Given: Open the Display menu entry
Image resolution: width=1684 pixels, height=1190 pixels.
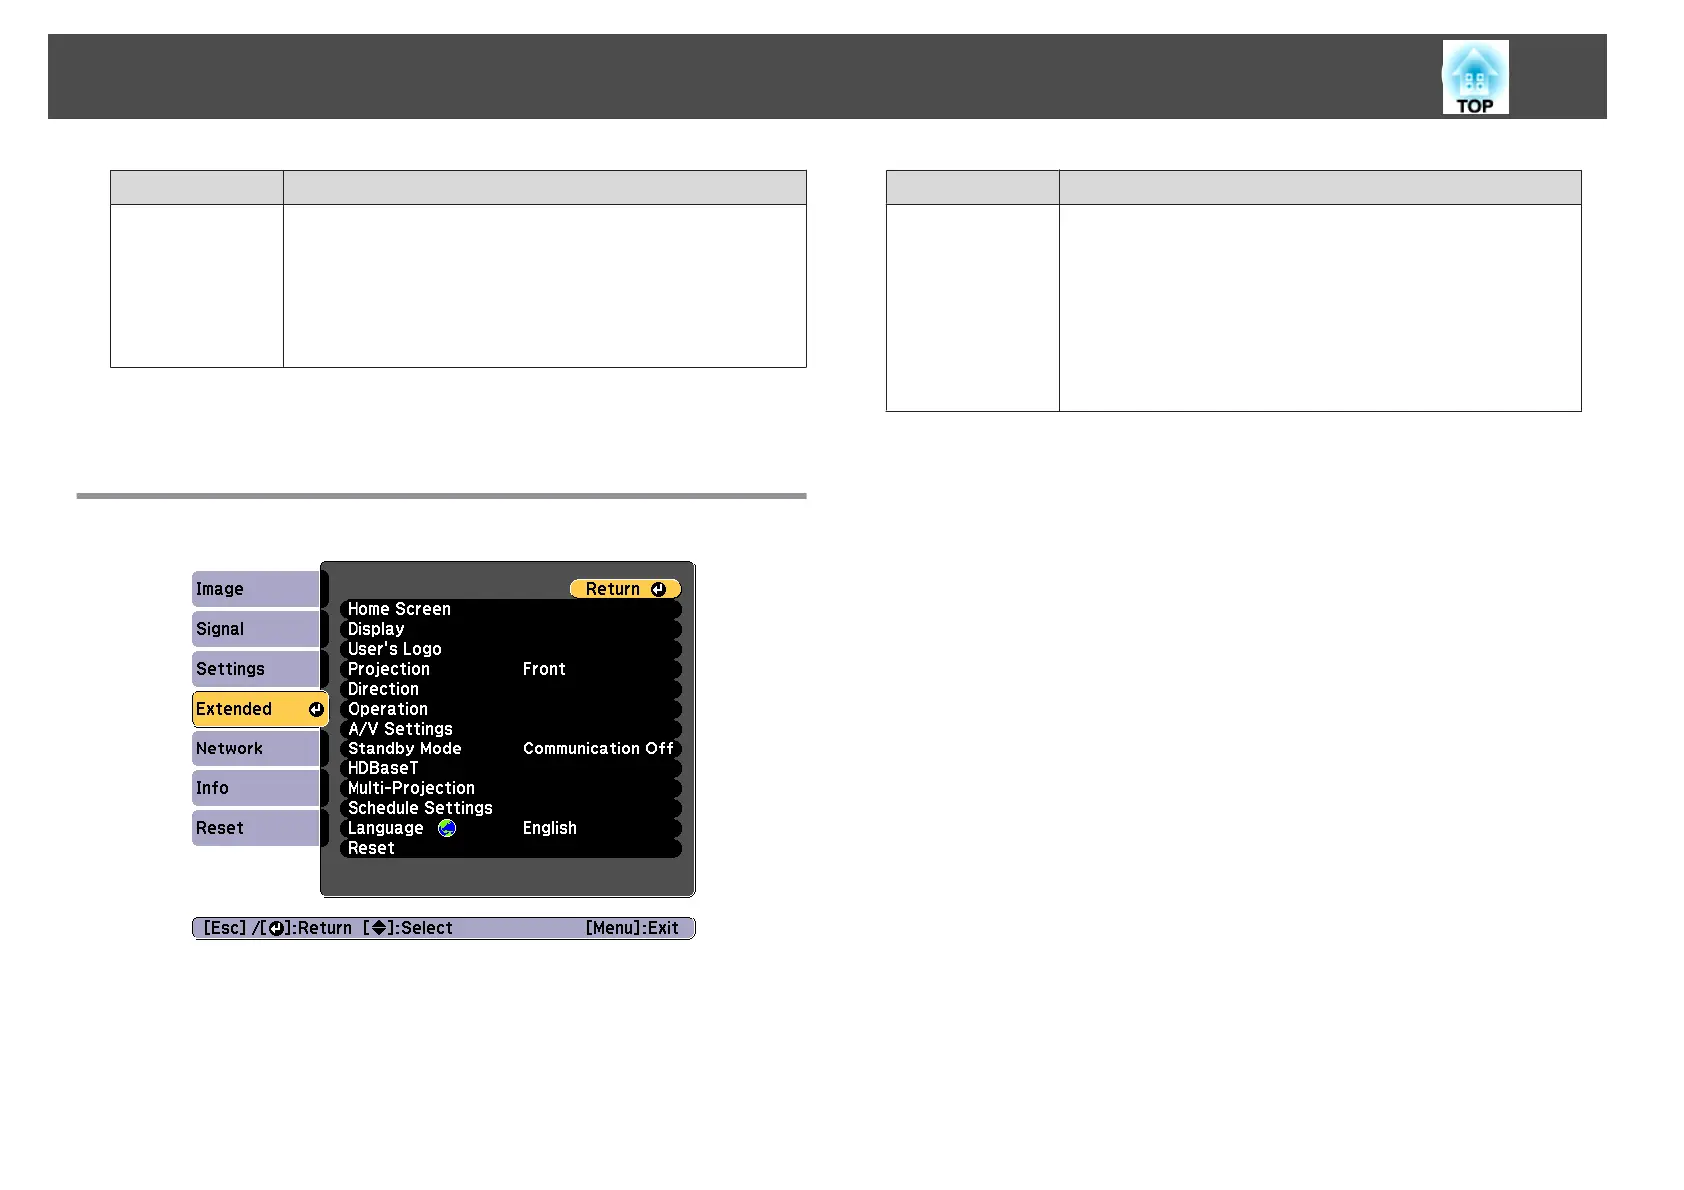Looking at the screenshot, I should [511, 629].
